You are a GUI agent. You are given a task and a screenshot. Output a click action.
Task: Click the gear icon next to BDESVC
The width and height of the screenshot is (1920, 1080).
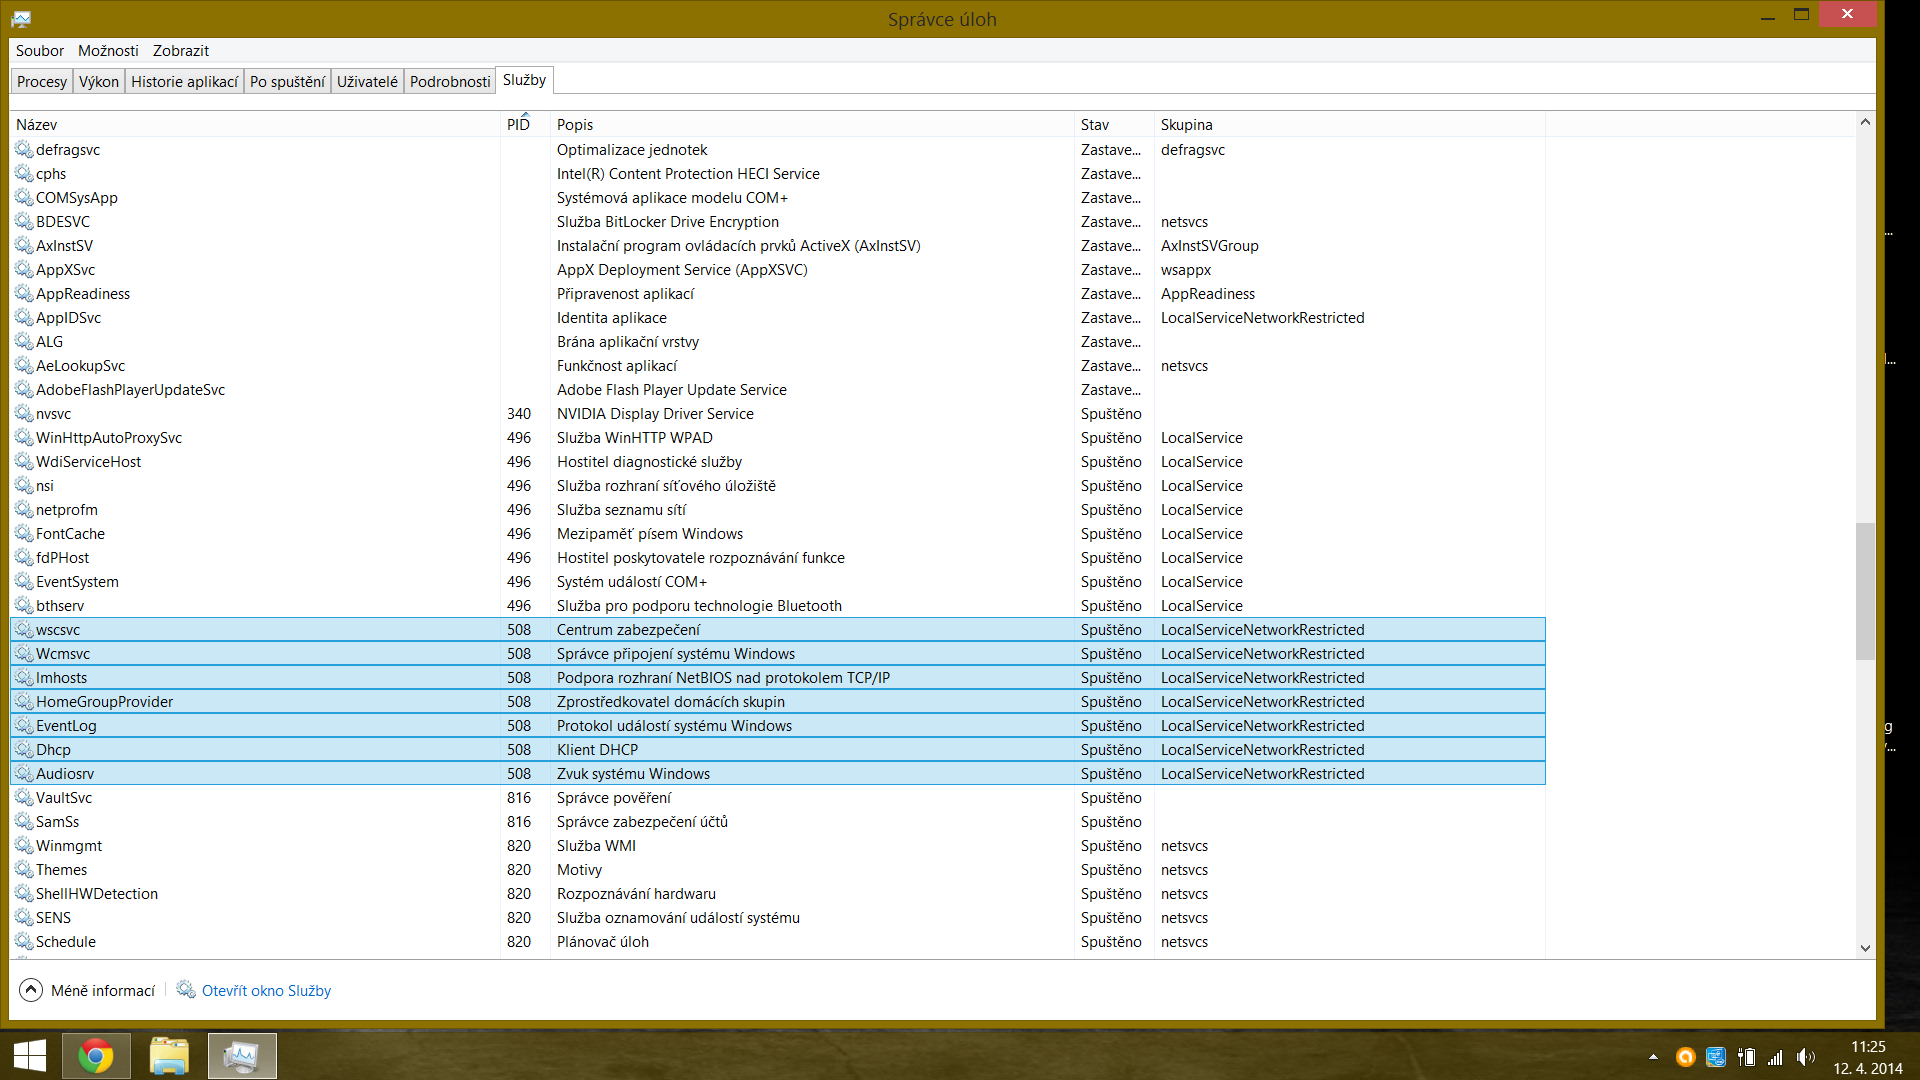coord(24,221)
